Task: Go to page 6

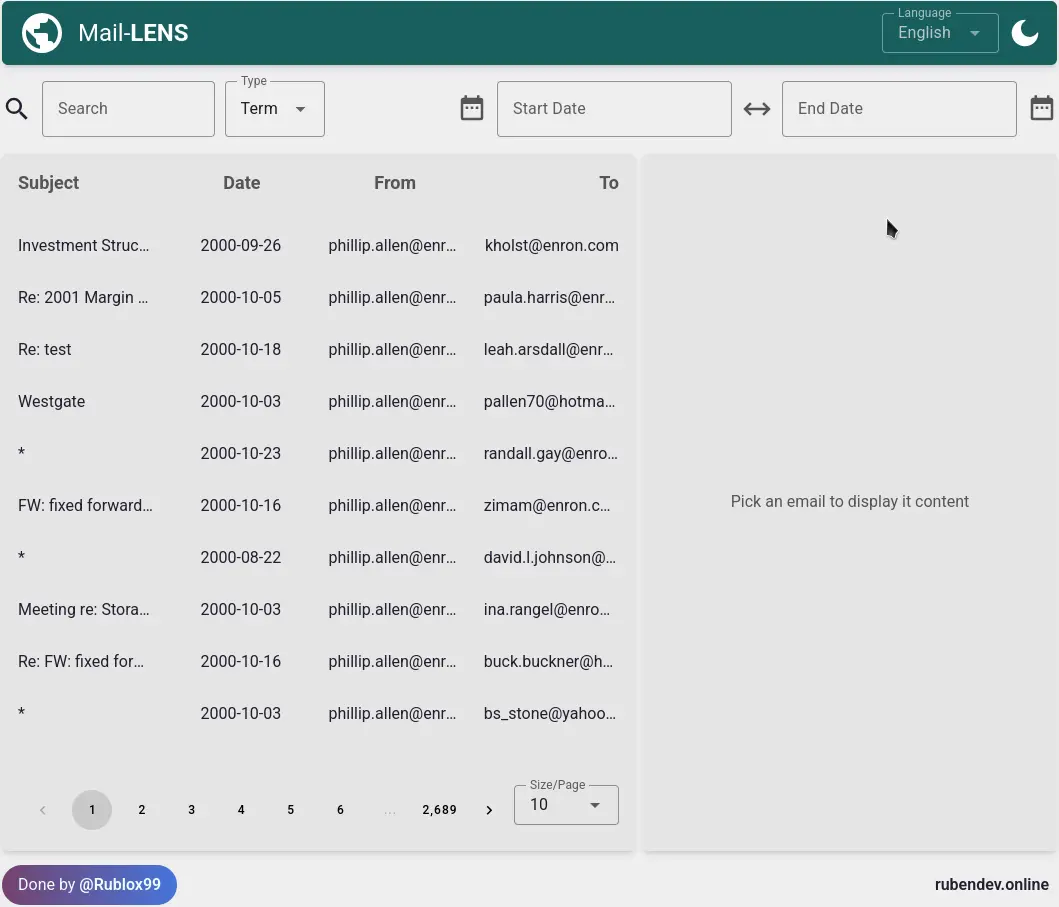Action: pyautogui.click(x=340, y=810)
